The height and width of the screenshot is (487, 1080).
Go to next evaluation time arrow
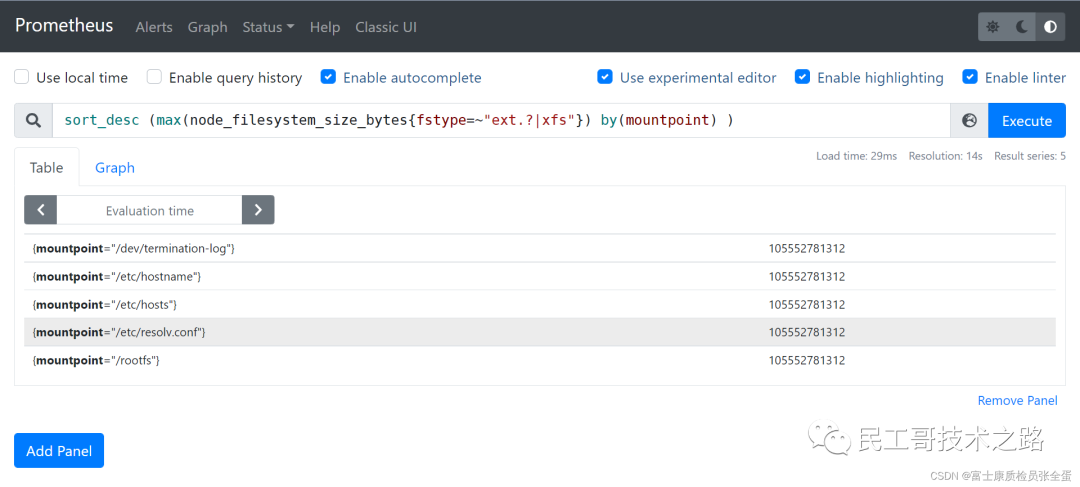(258, 210)
